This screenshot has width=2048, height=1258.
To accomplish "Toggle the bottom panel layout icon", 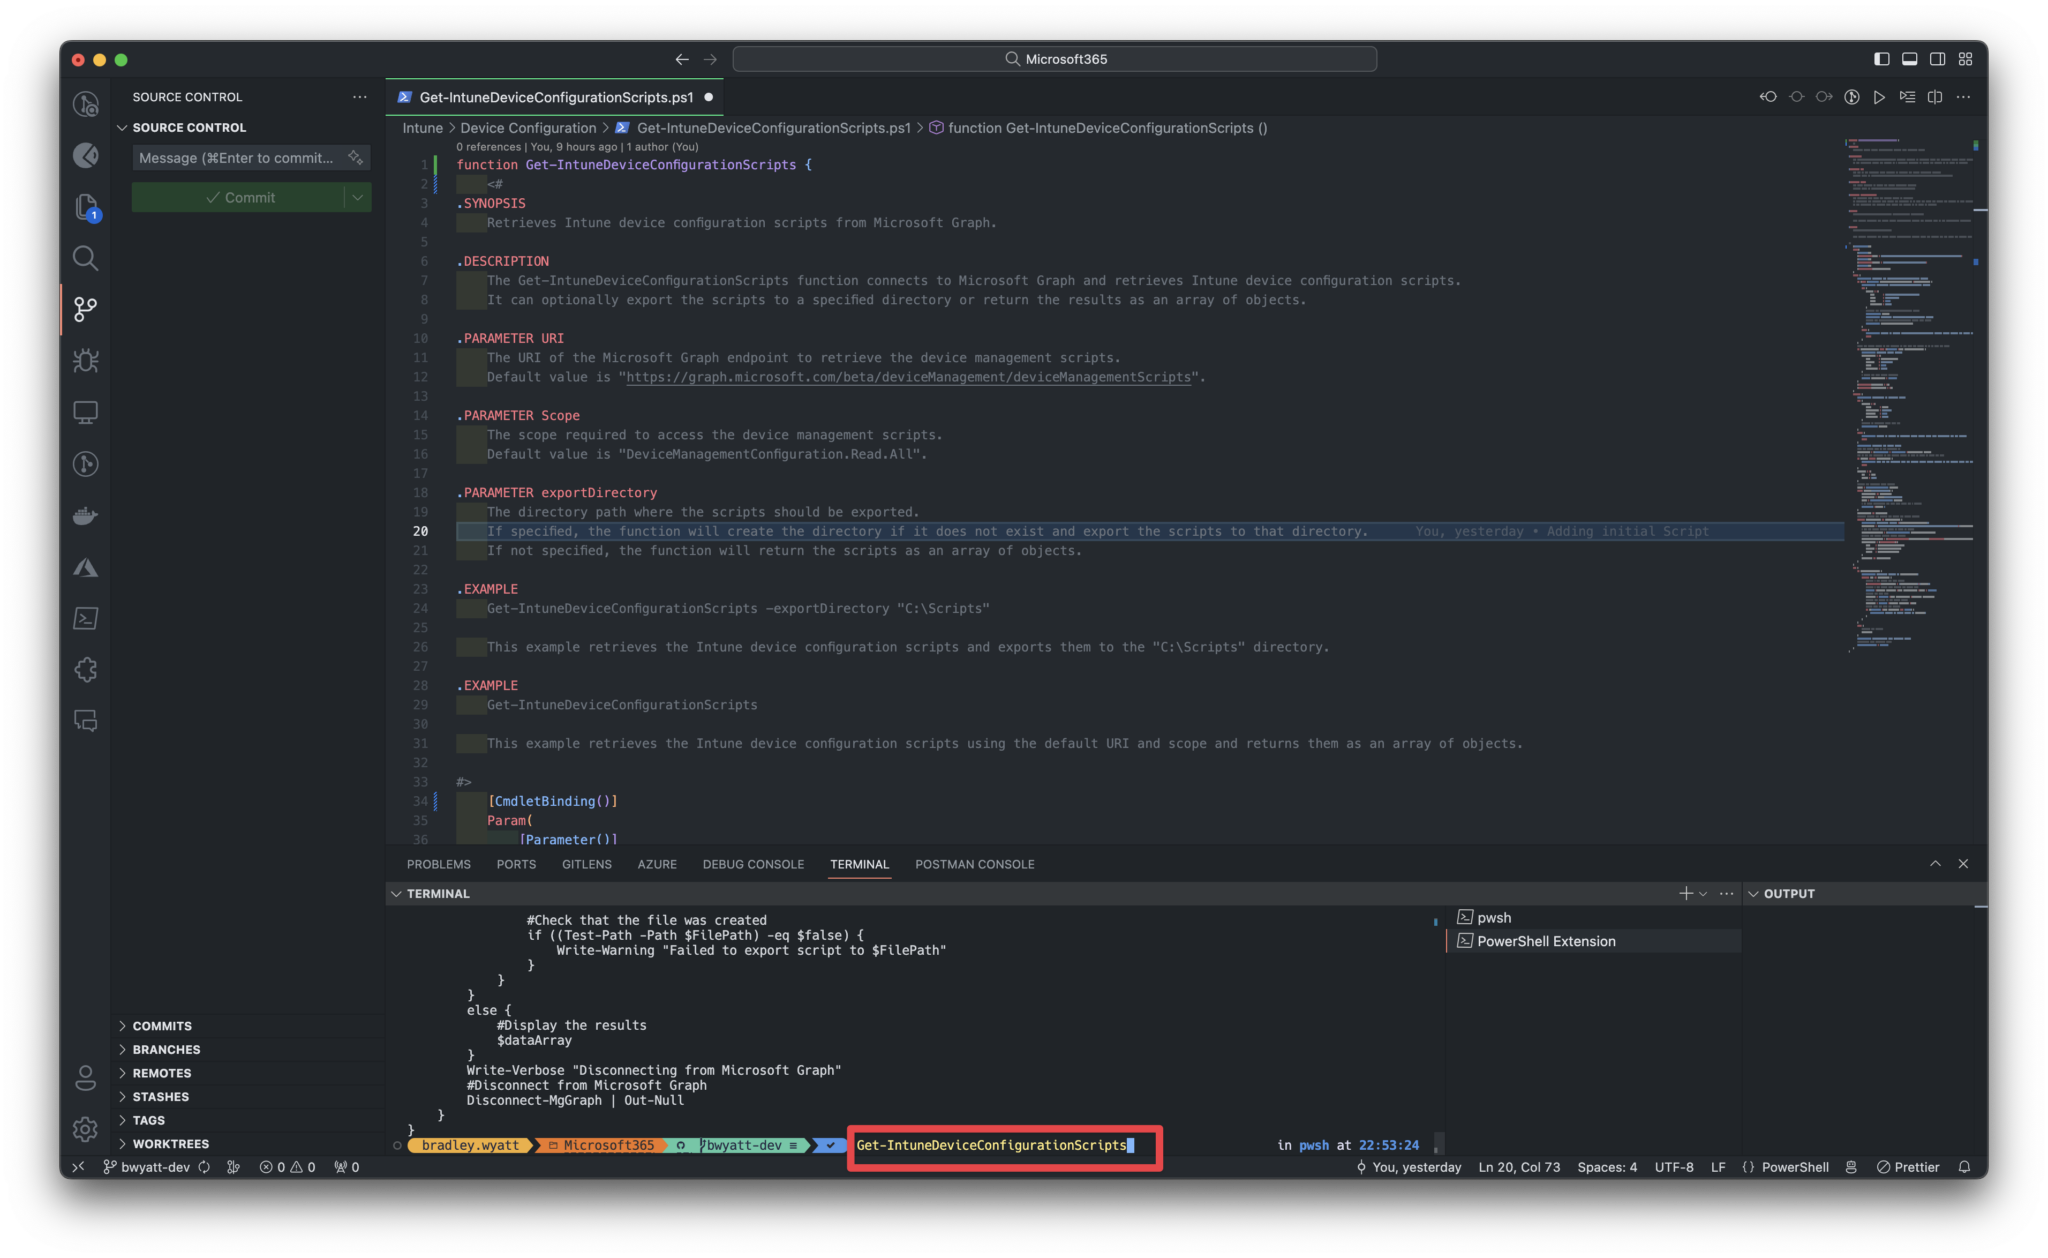I will (1909, 59).
